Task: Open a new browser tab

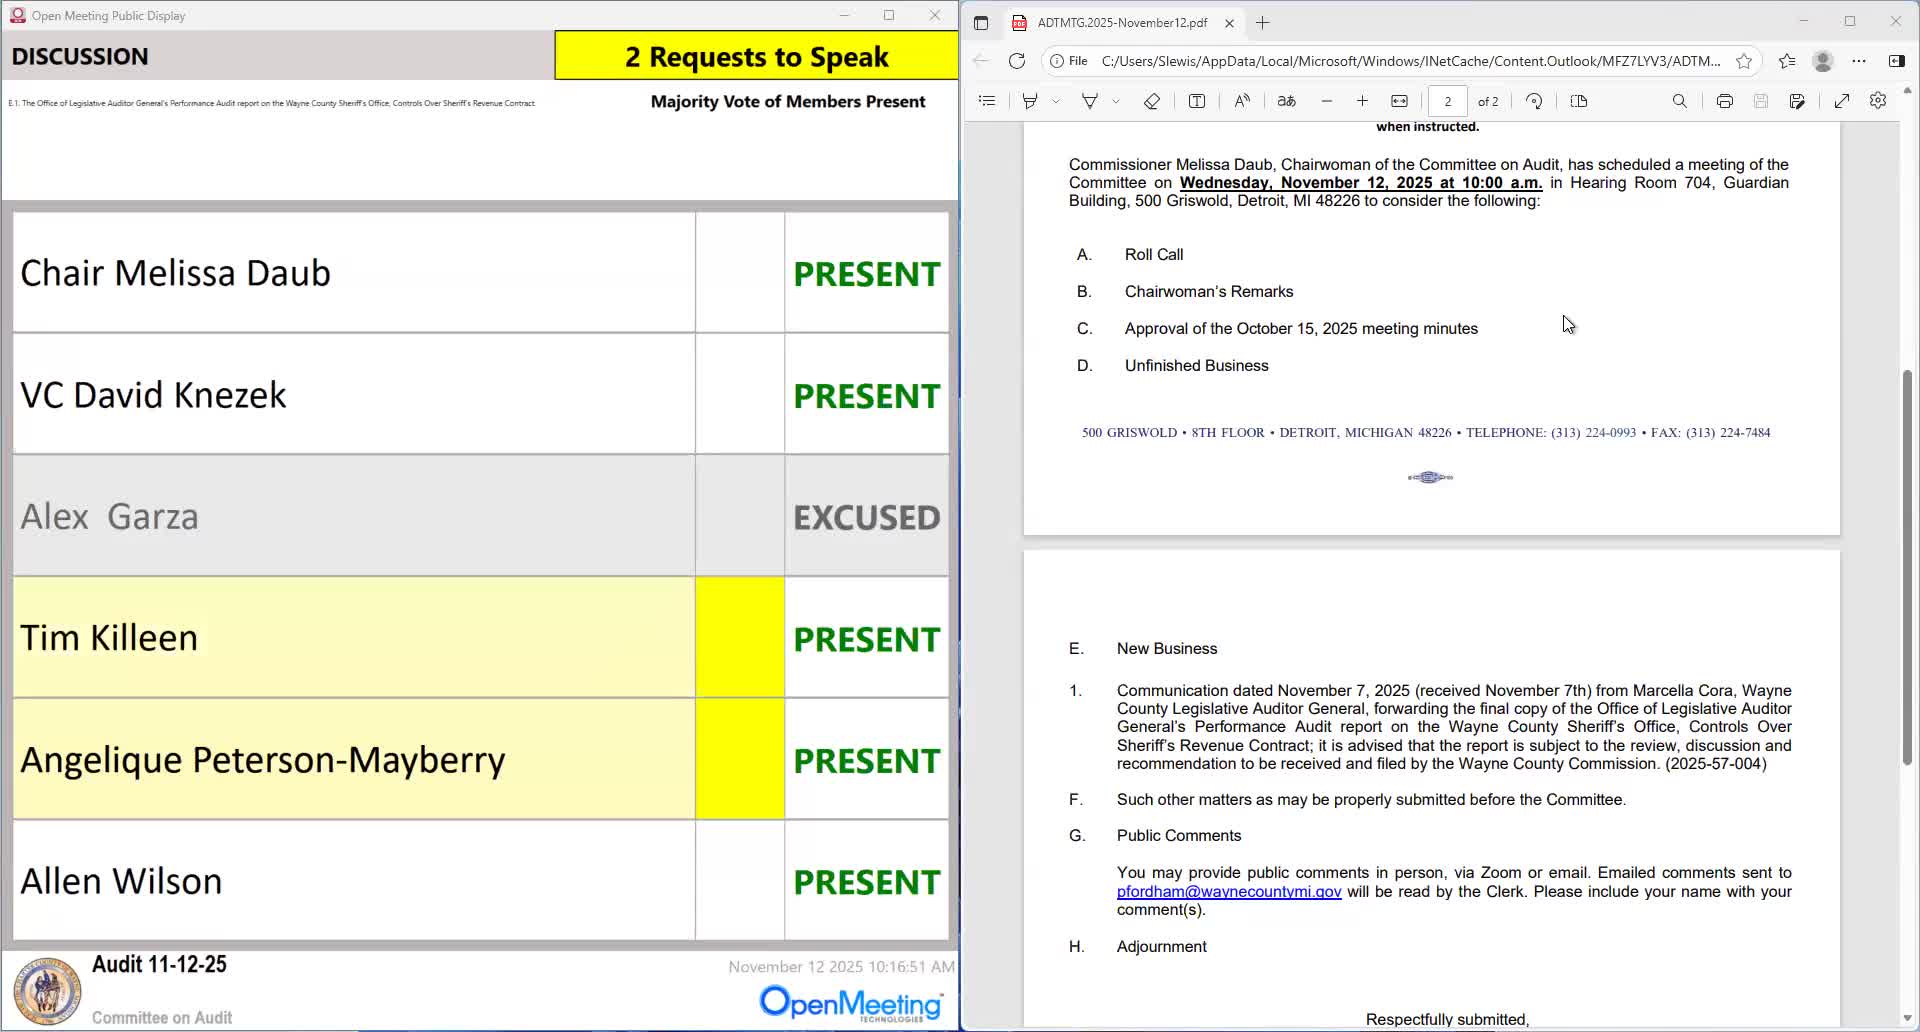Action: [x=1263, y=23]
